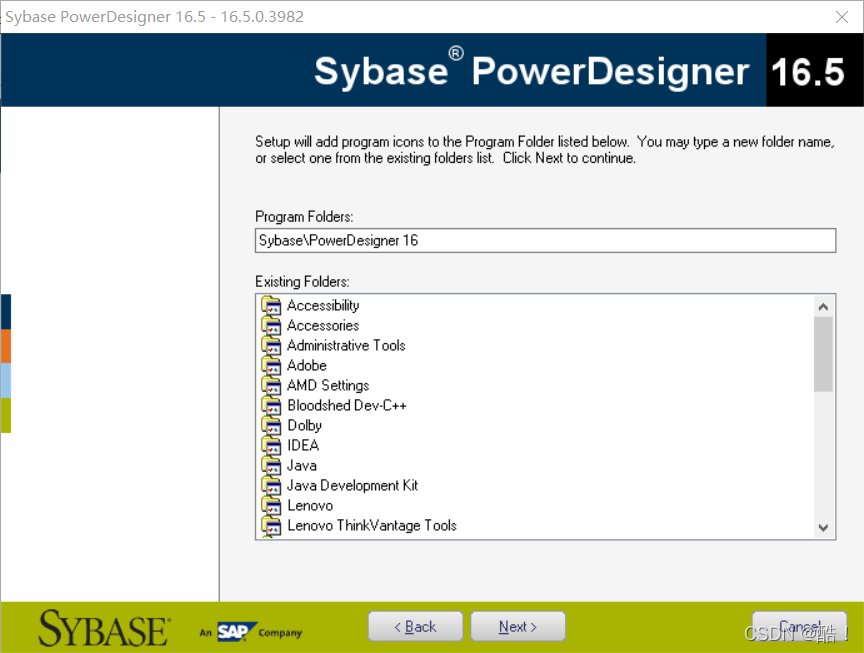Click the Bloodshed Dev-C++ folder icon
Screen dimensions: 864x653
point(271,406)
